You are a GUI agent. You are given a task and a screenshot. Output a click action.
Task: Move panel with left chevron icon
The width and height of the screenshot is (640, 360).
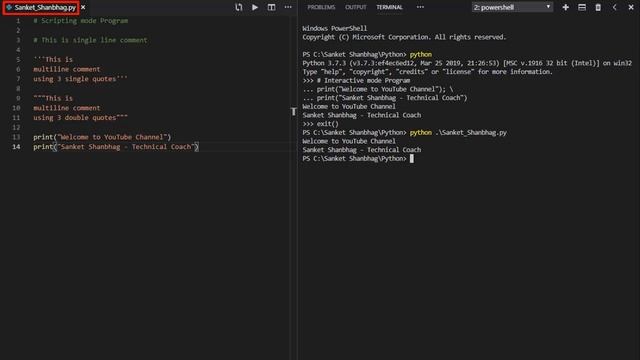click(614, 7)
